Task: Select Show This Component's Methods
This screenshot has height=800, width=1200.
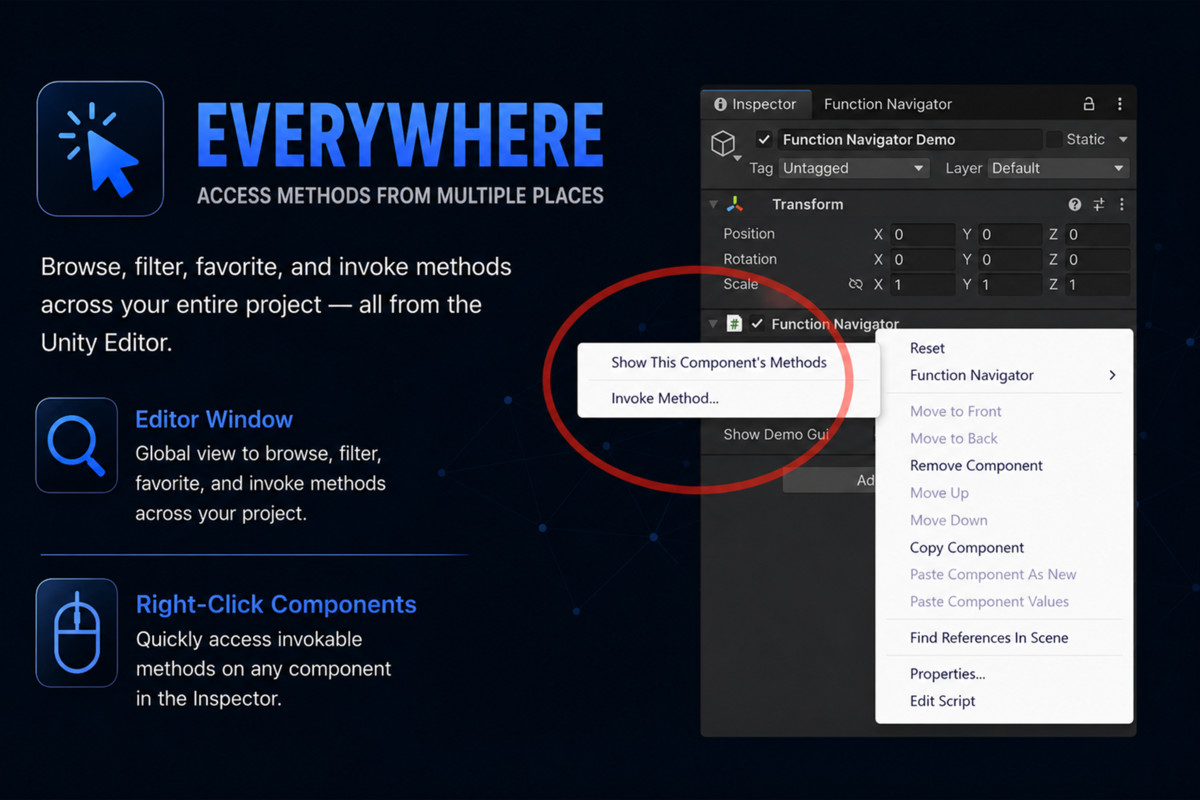Action: point(719,362)
